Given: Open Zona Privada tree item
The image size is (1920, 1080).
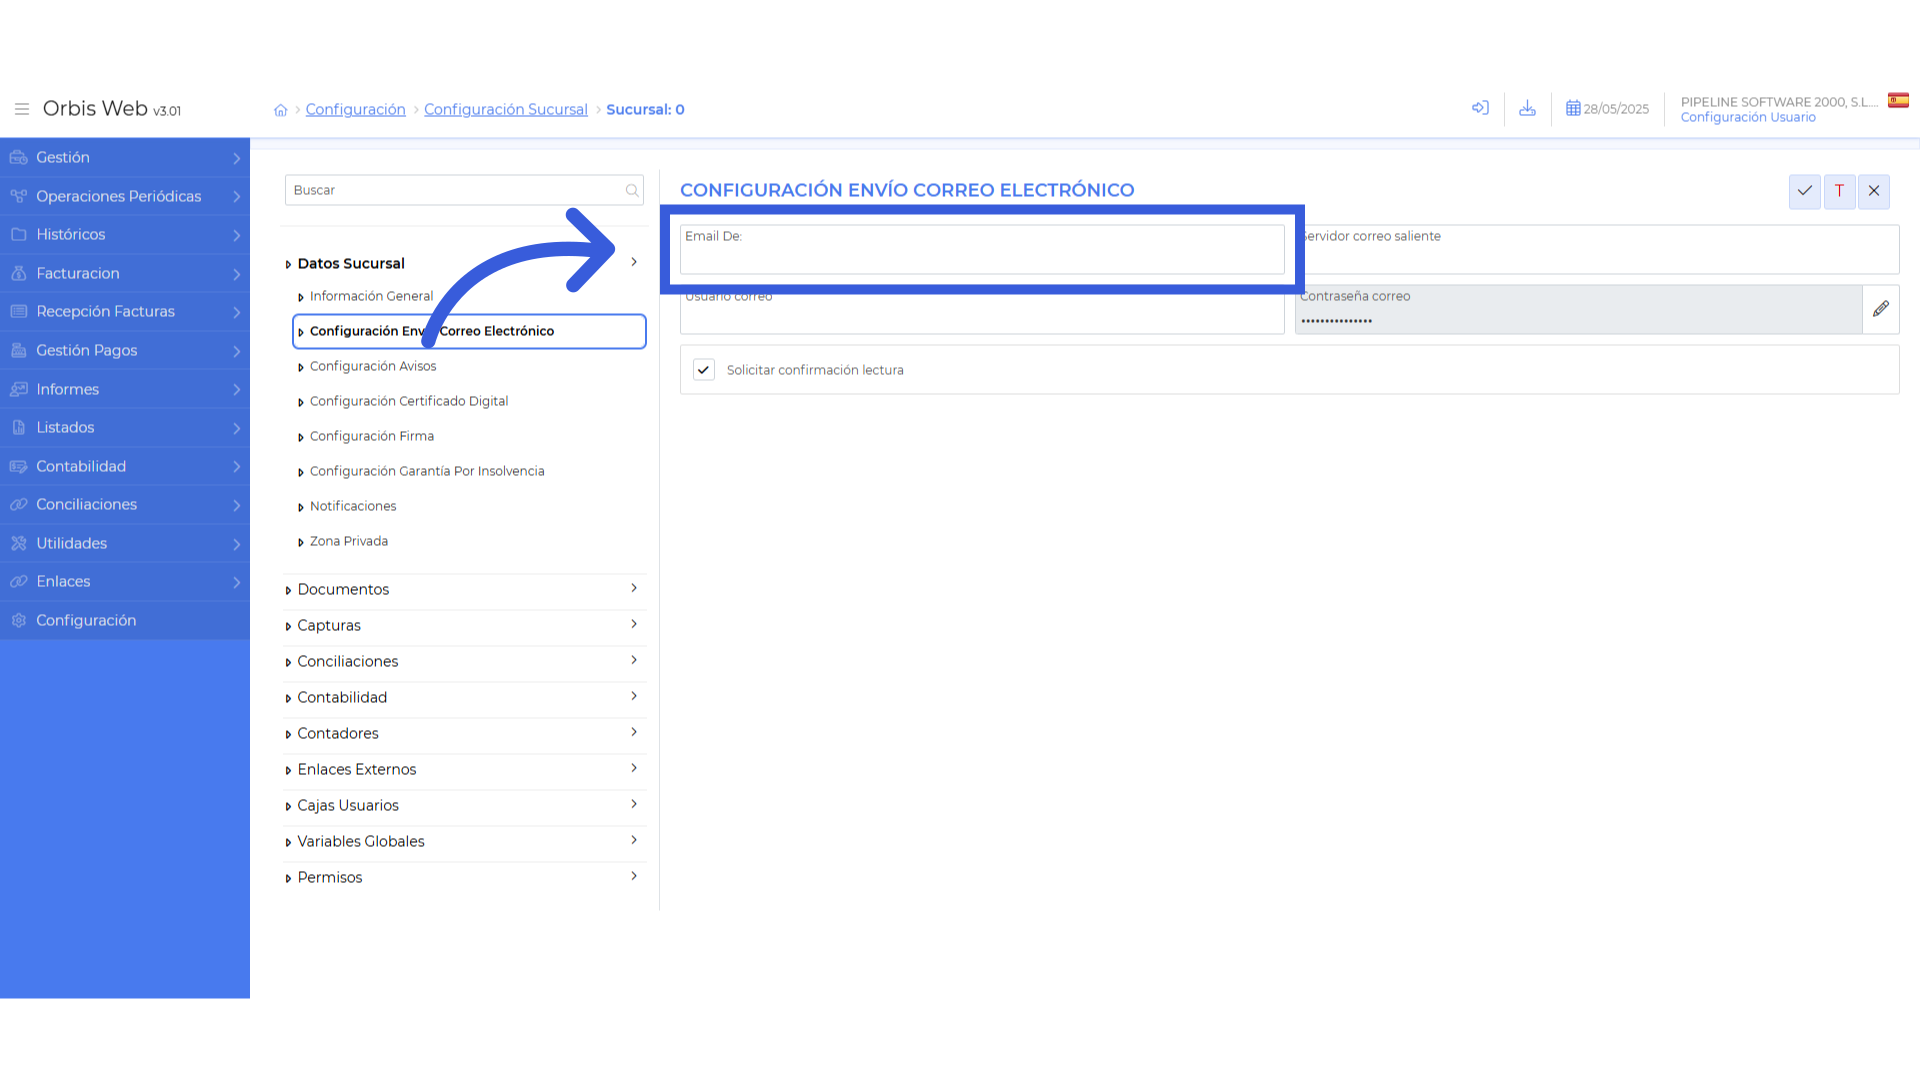Looking at the screenshot, I should point(348,541).
